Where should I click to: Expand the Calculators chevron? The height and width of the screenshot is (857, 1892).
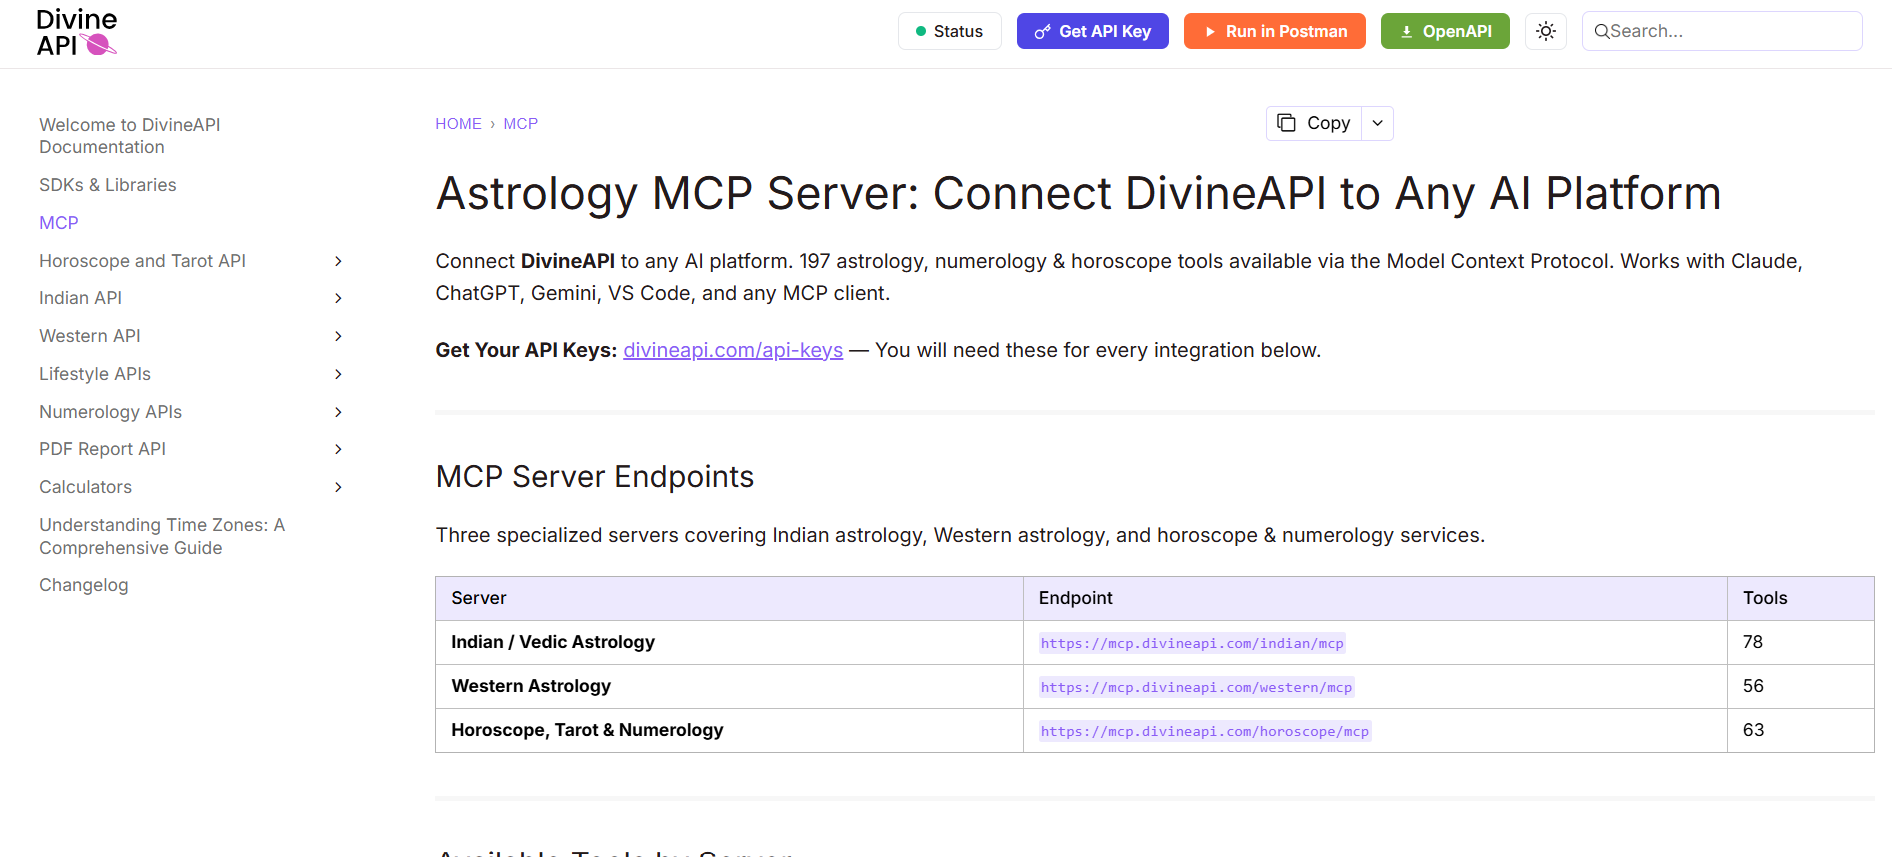coord(338,487)
